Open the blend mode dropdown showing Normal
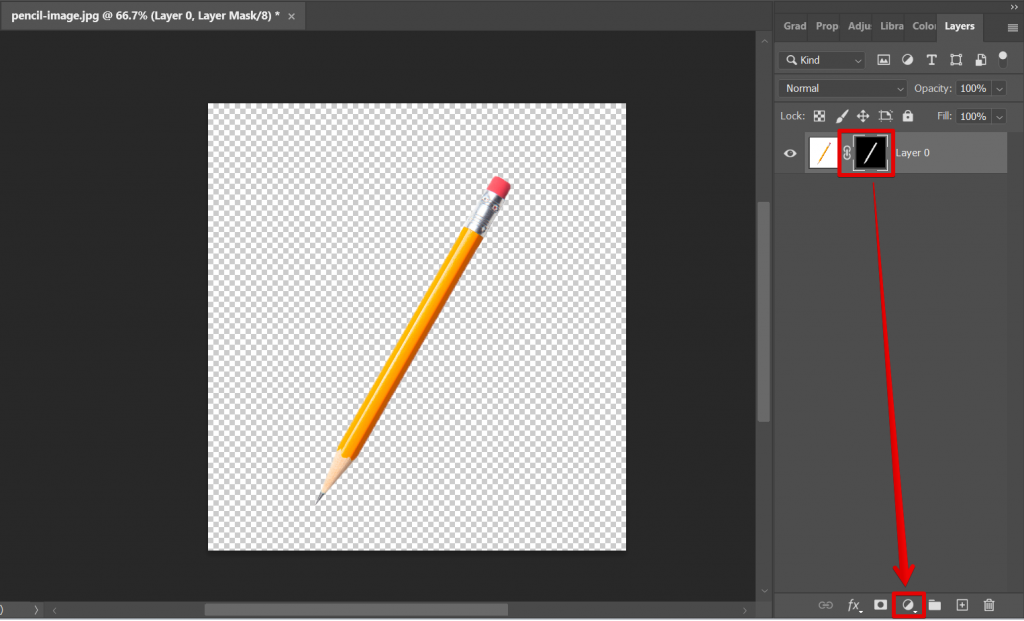This screenshot has width=1024, height=621. (x=841, y=88)
